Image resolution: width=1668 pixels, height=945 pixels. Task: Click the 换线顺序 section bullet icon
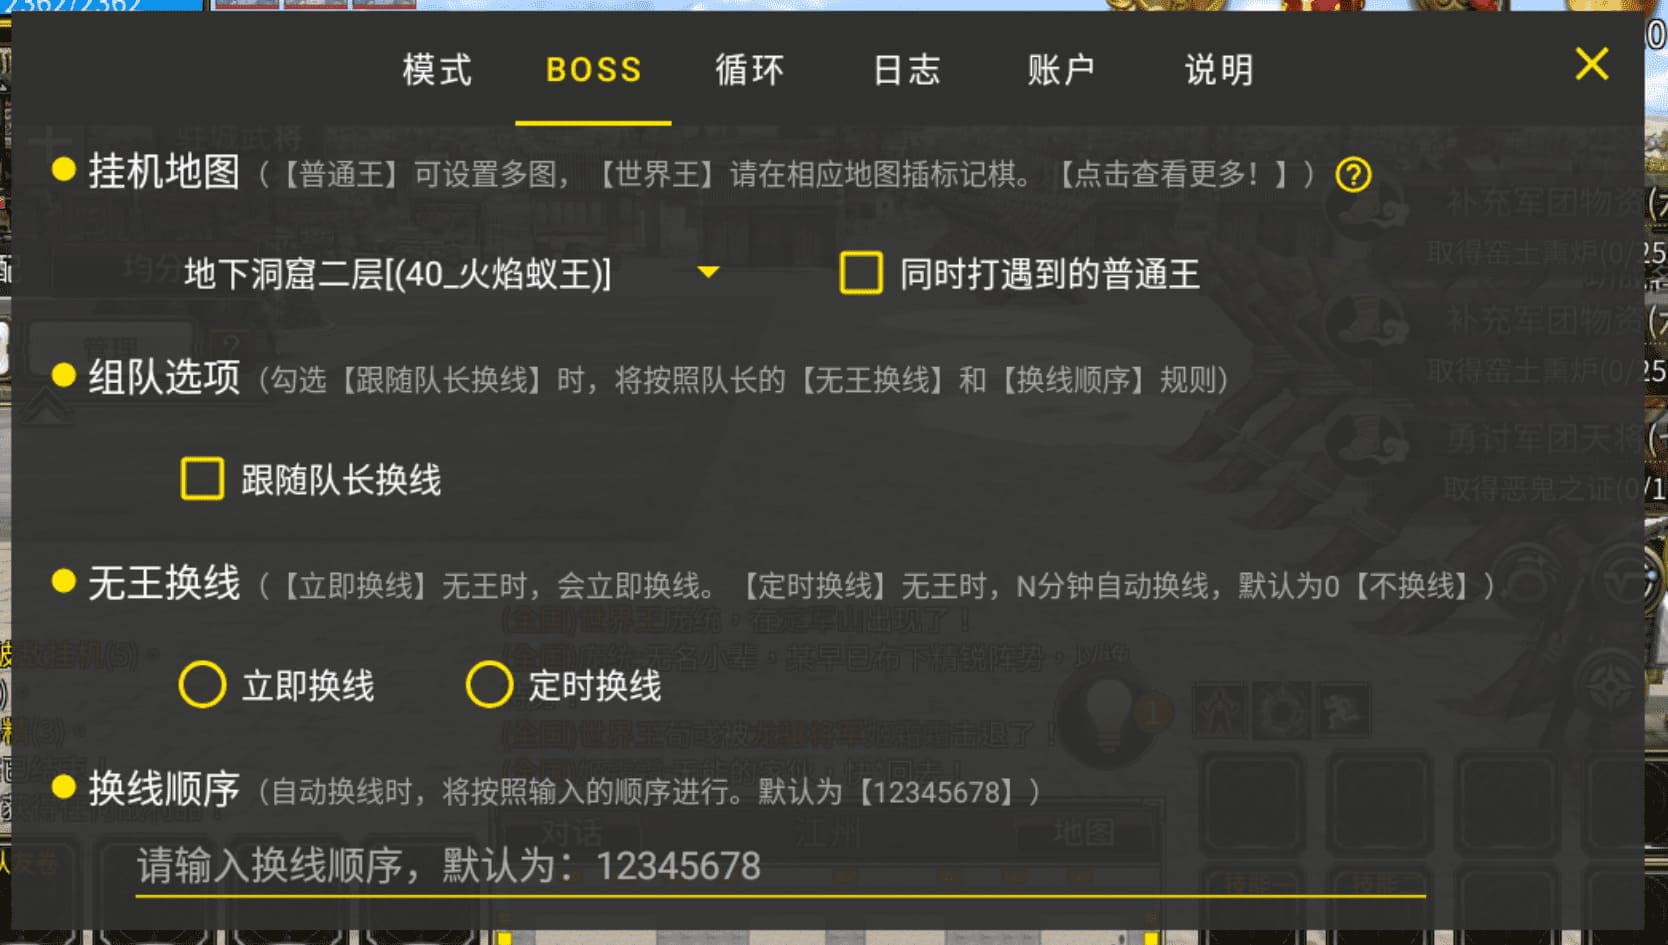pyautogui.click(x=64, y=787)
